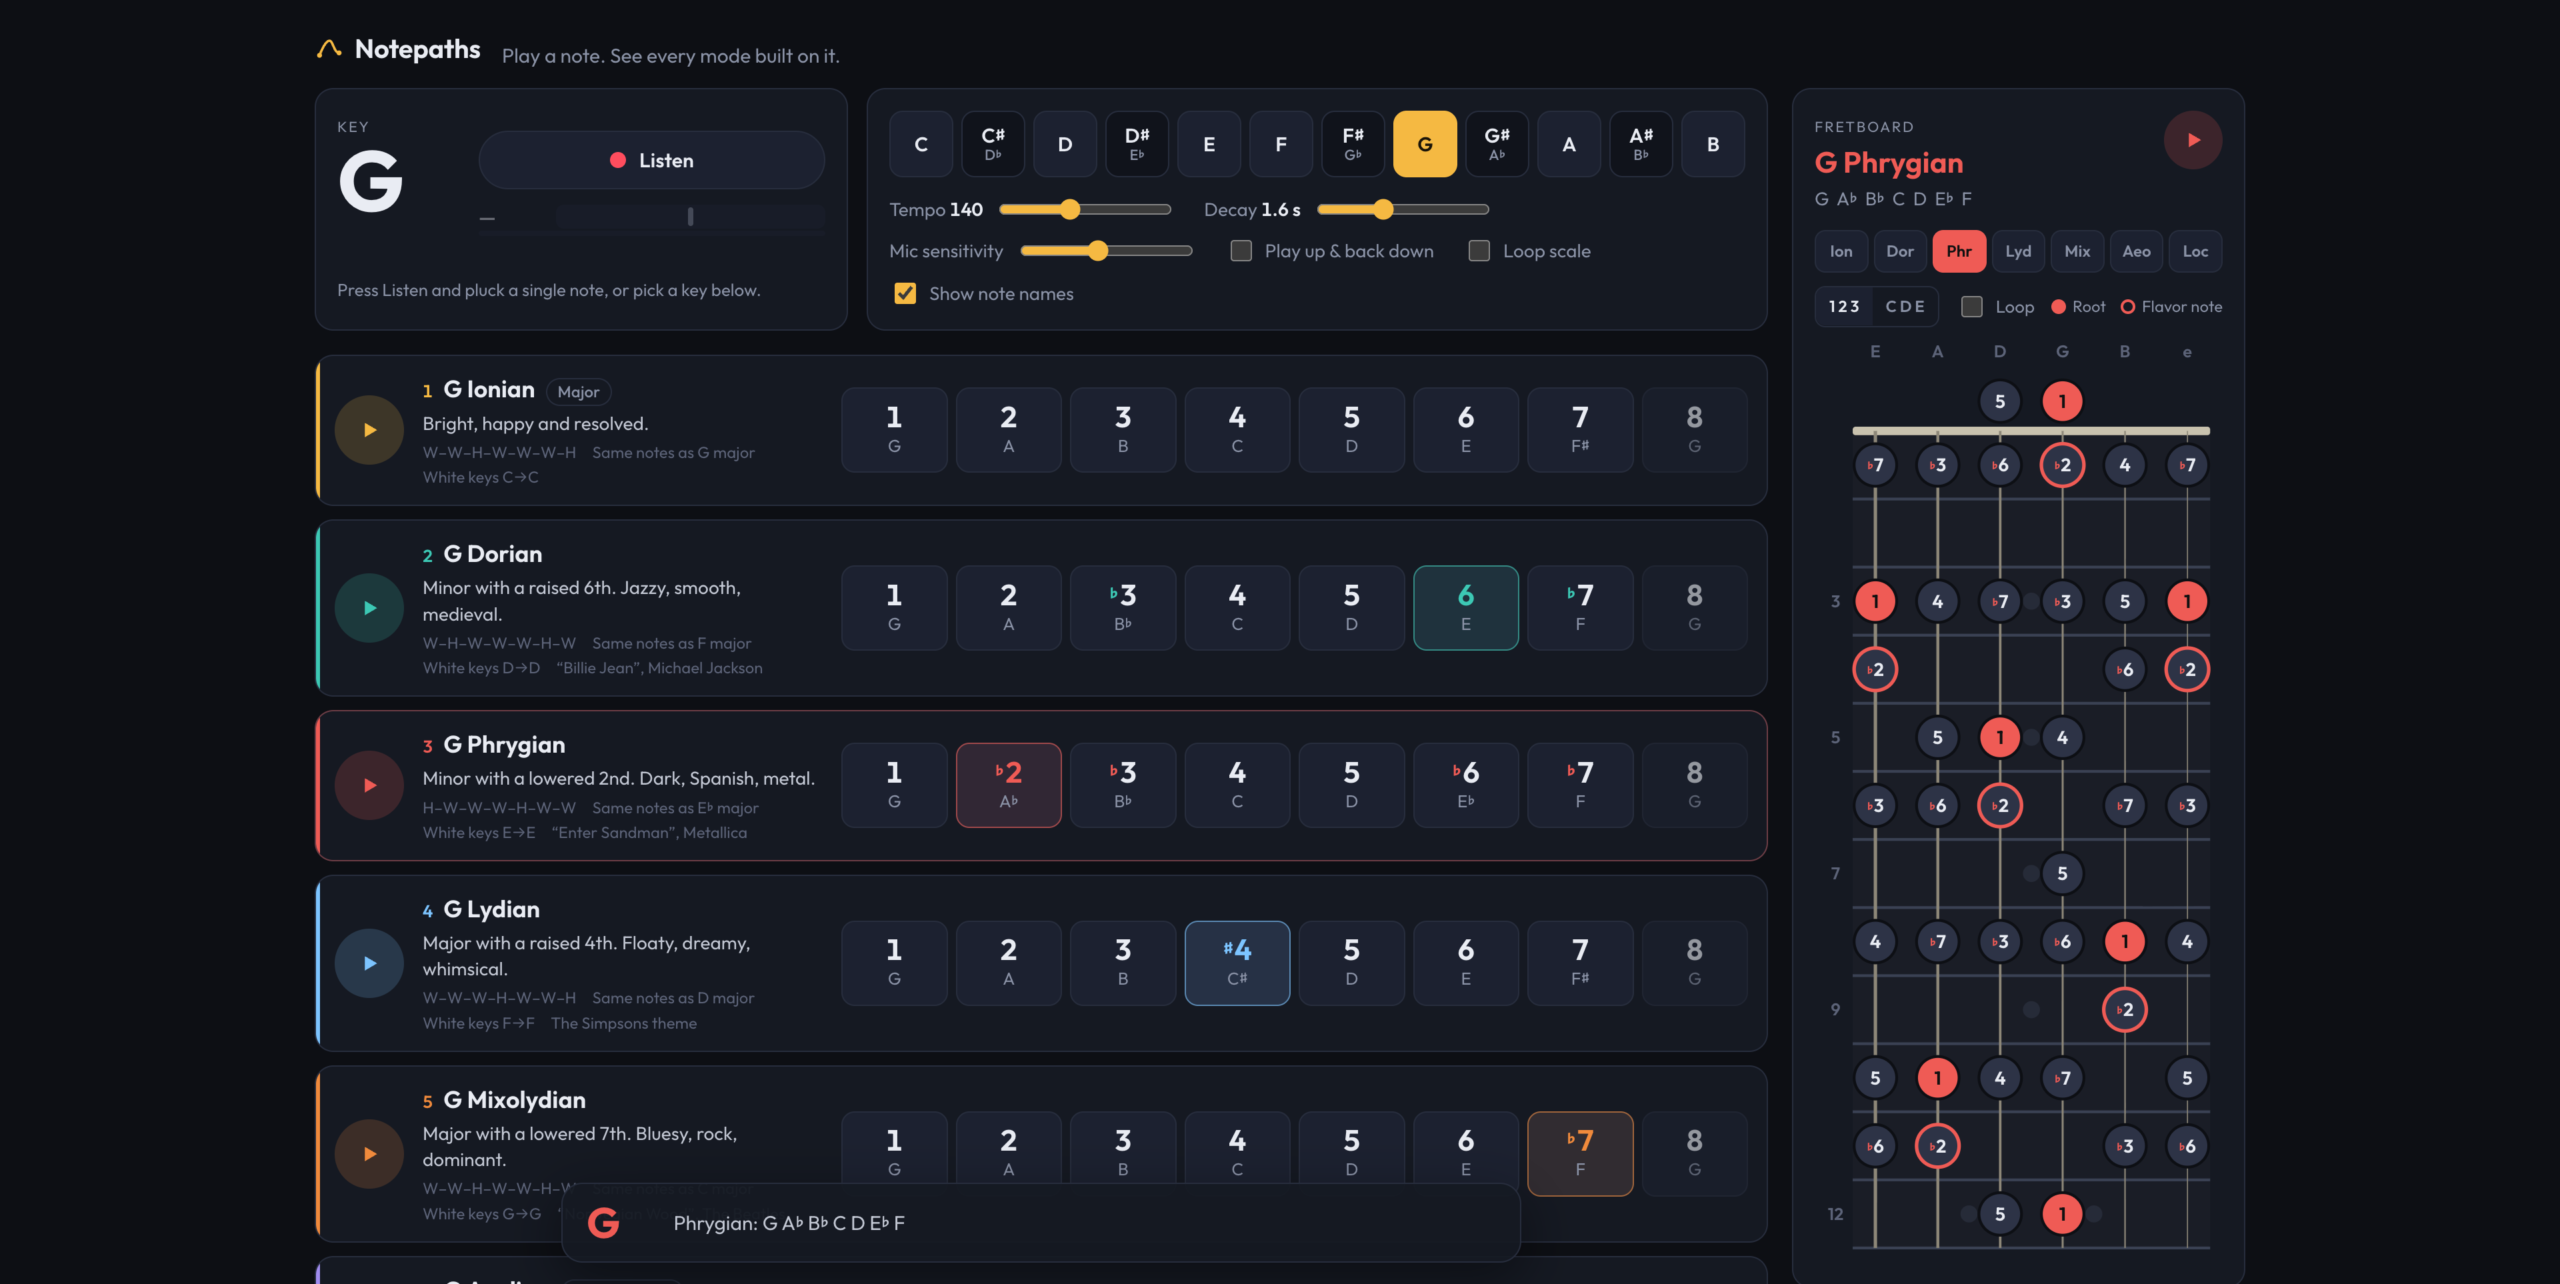Select the Lyd mode tab
The width and height of the screenshot is (2560, 1284).
coord(2018,251)
